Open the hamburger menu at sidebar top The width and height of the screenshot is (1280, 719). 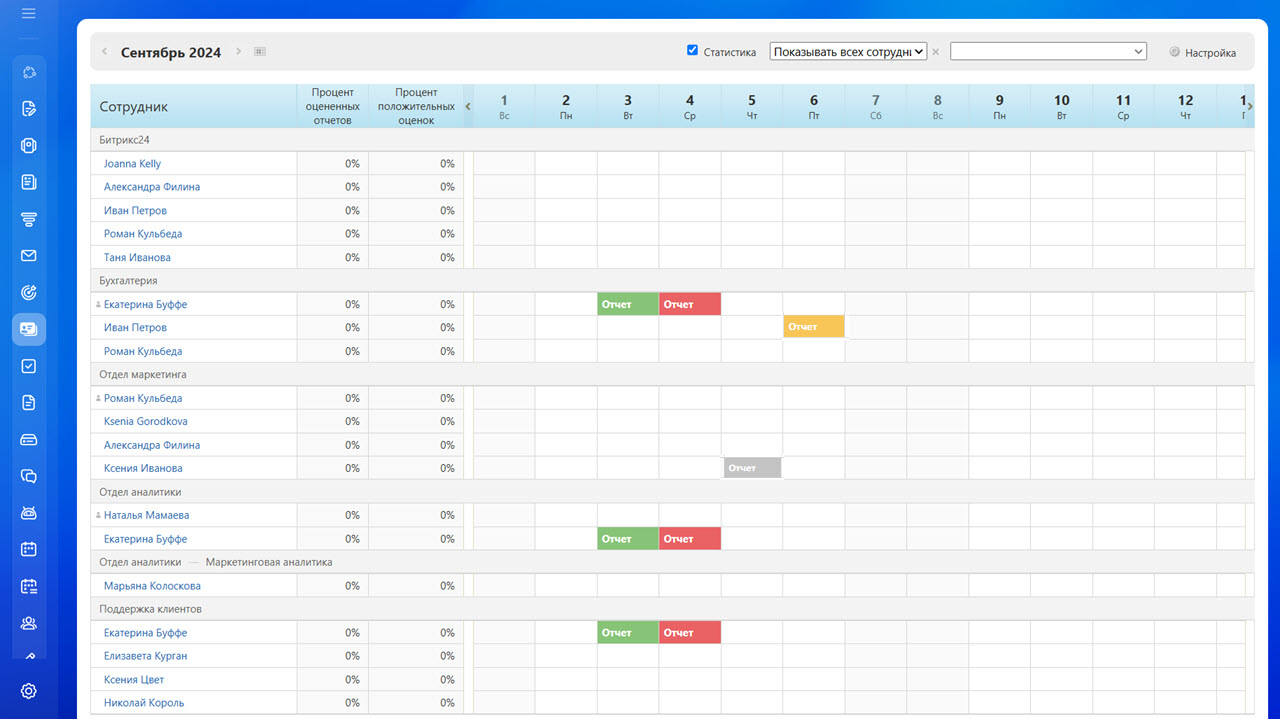[x=28, y=14]
